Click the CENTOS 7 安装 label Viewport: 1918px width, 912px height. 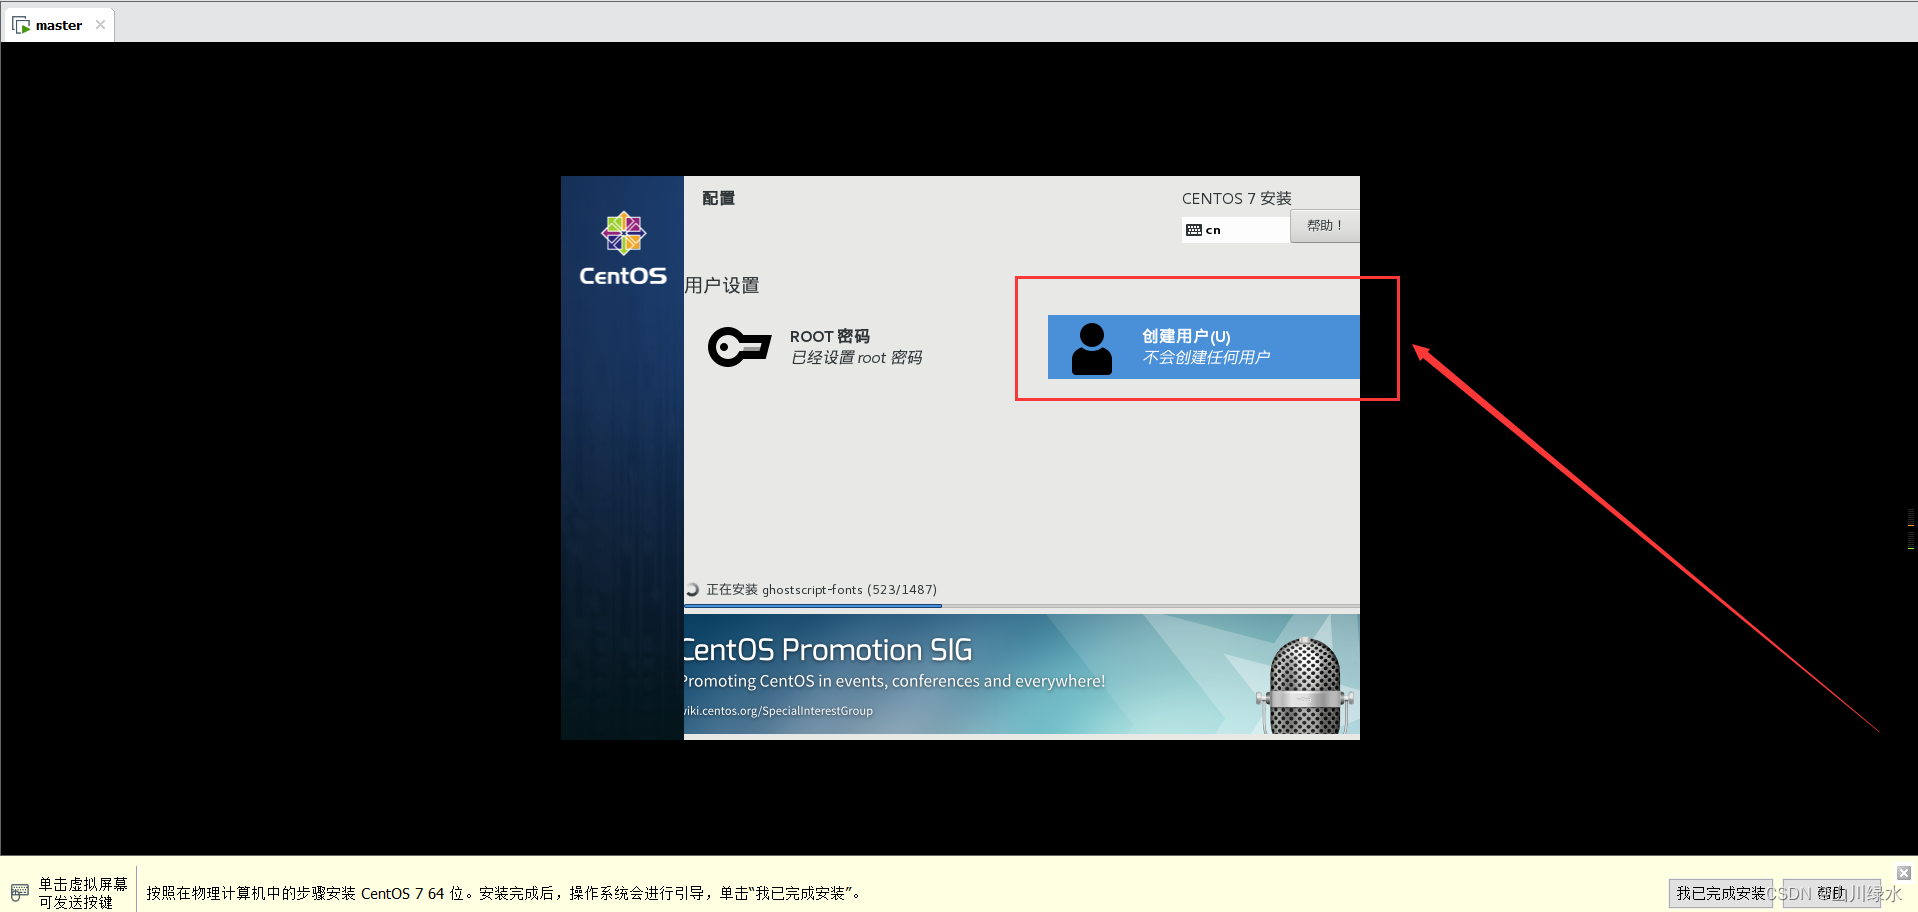tap(1237, 198)
